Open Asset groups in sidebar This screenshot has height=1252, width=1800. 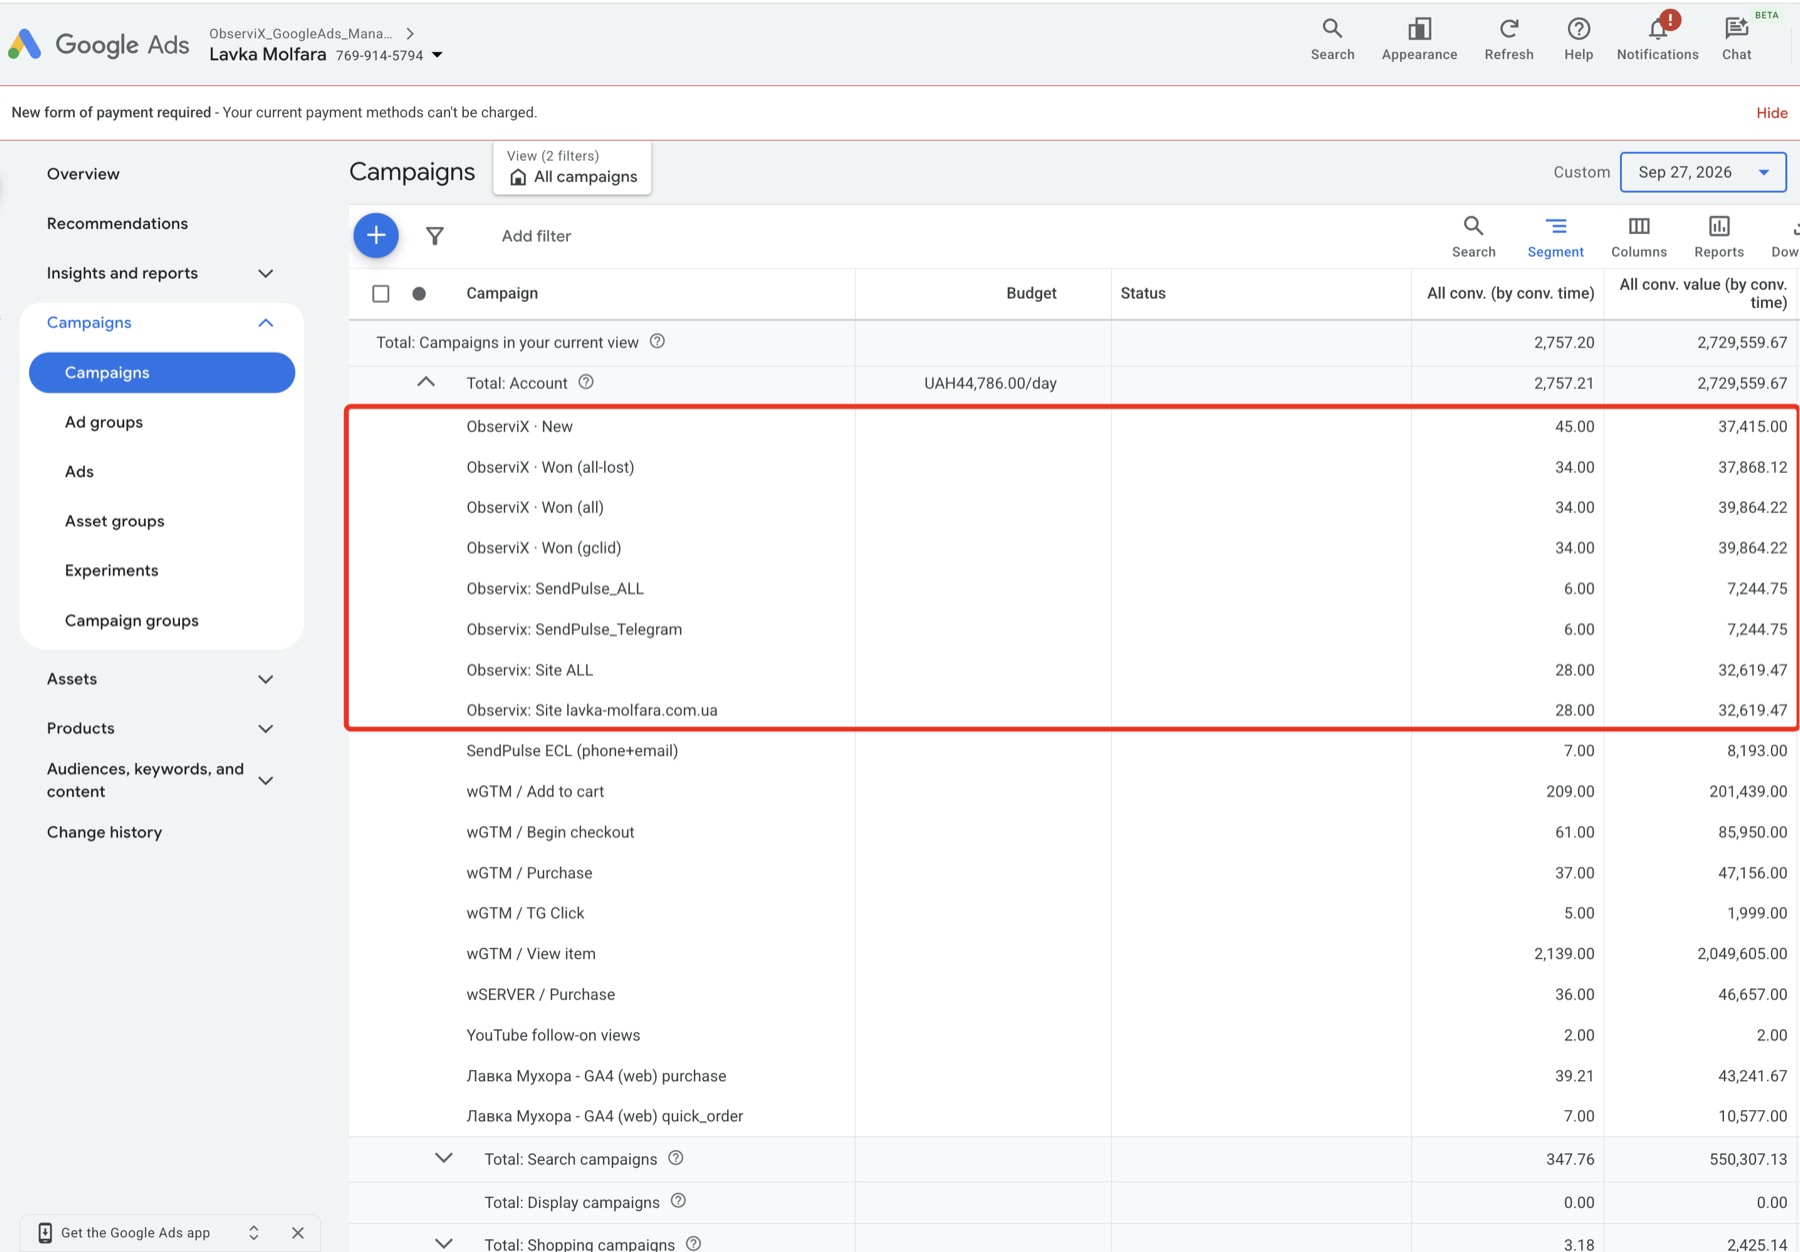pos(115,521)
